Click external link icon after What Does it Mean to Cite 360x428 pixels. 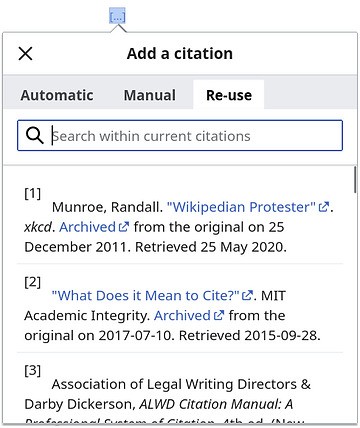[x=247, y=295]
